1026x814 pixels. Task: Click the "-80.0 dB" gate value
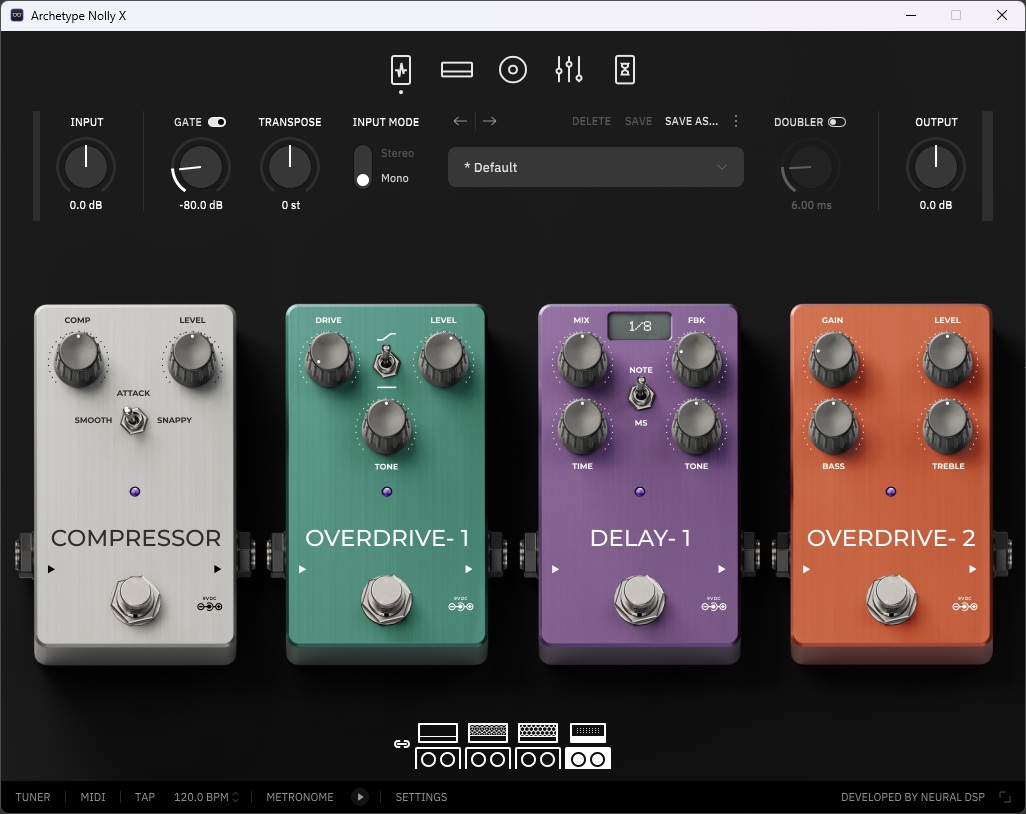click(201, 205)
